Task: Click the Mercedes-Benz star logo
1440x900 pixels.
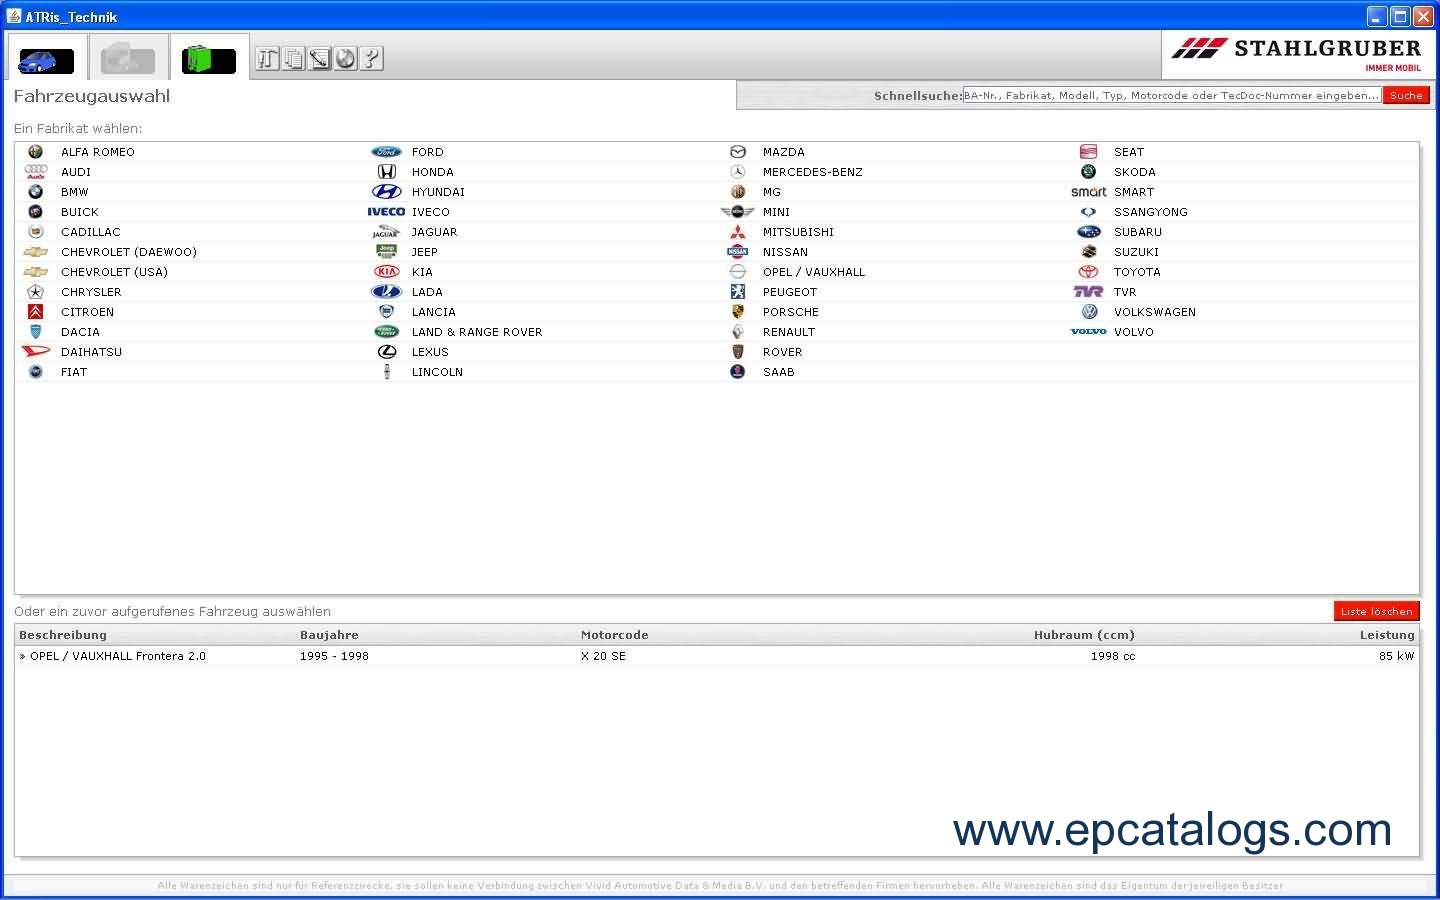Action: pyautogui.click(x=738, y=172)
